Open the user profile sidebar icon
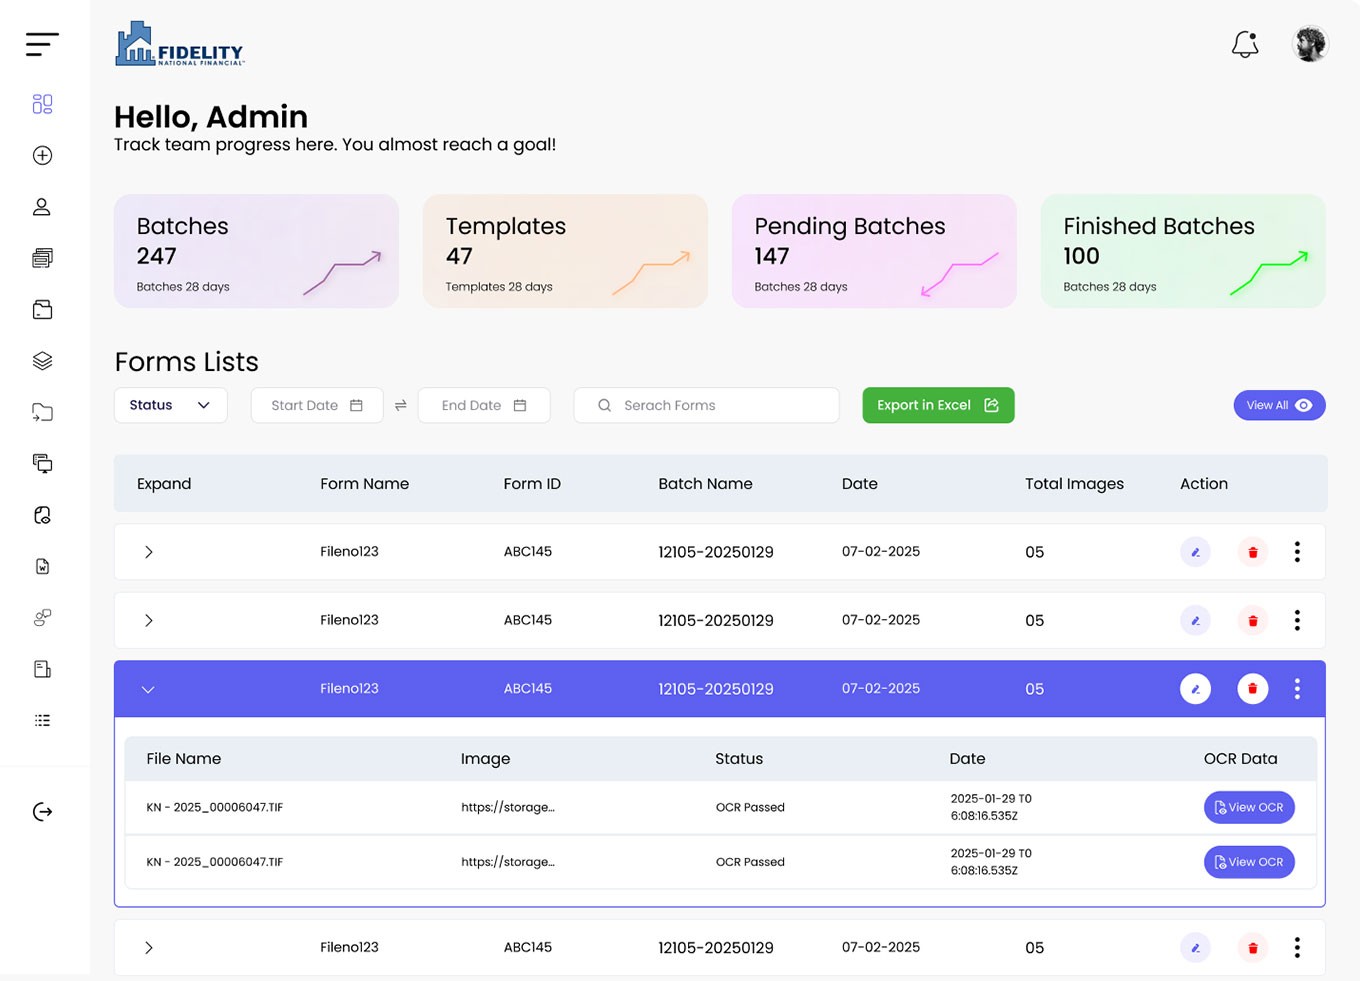This screenshot has width=1360, height=981. [42, 207]
